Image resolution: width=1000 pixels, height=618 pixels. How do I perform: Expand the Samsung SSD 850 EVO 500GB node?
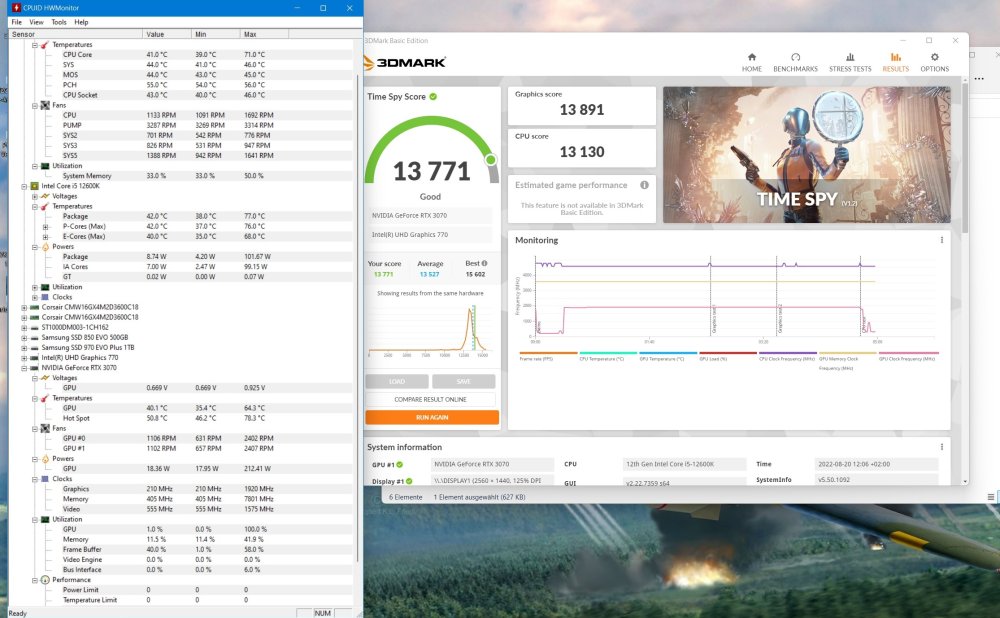pyautogui.click(x=25, y=337)
